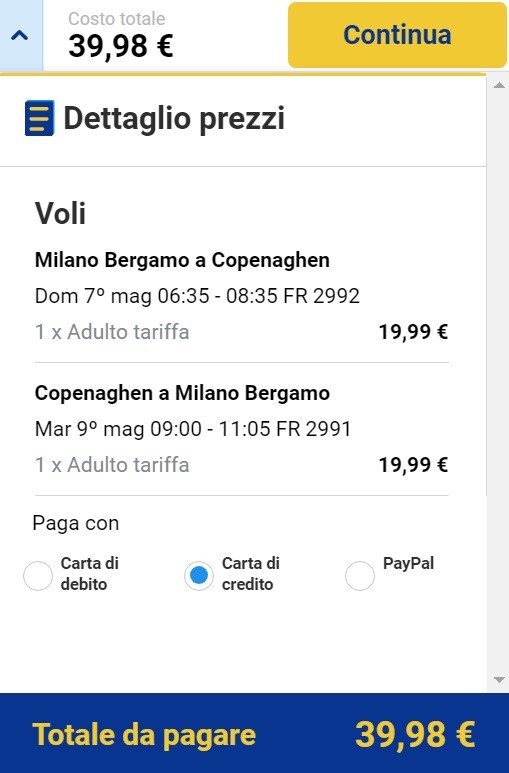Click the Milano Bergamo a Copenaghen heading
Viewport: 509px width, 773px height.
pyautogui.click(x=182, y=260)
